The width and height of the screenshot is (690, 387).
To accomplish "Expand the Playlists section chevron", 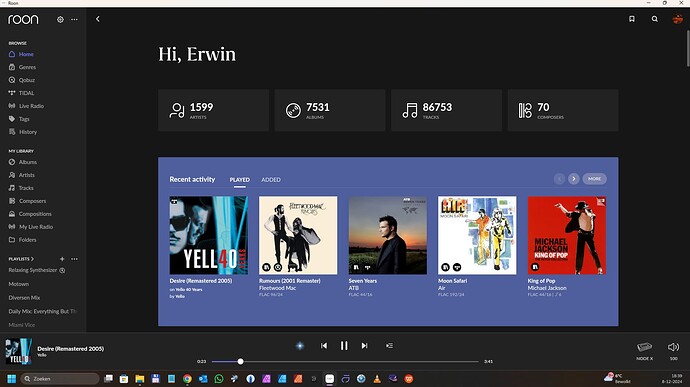I will coord(32,259).
